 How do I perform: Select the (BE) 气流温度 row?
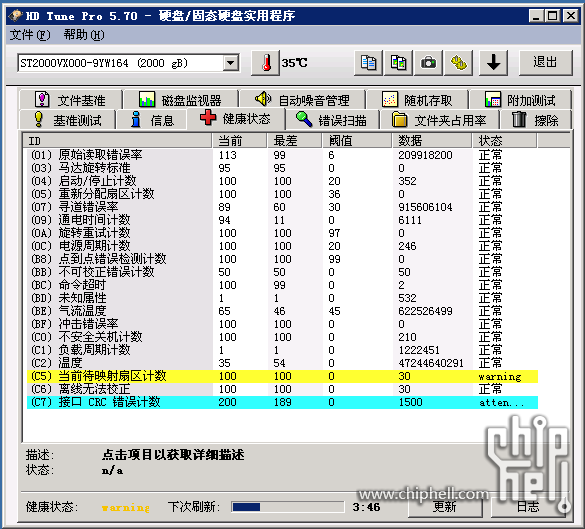pos(282,311)
